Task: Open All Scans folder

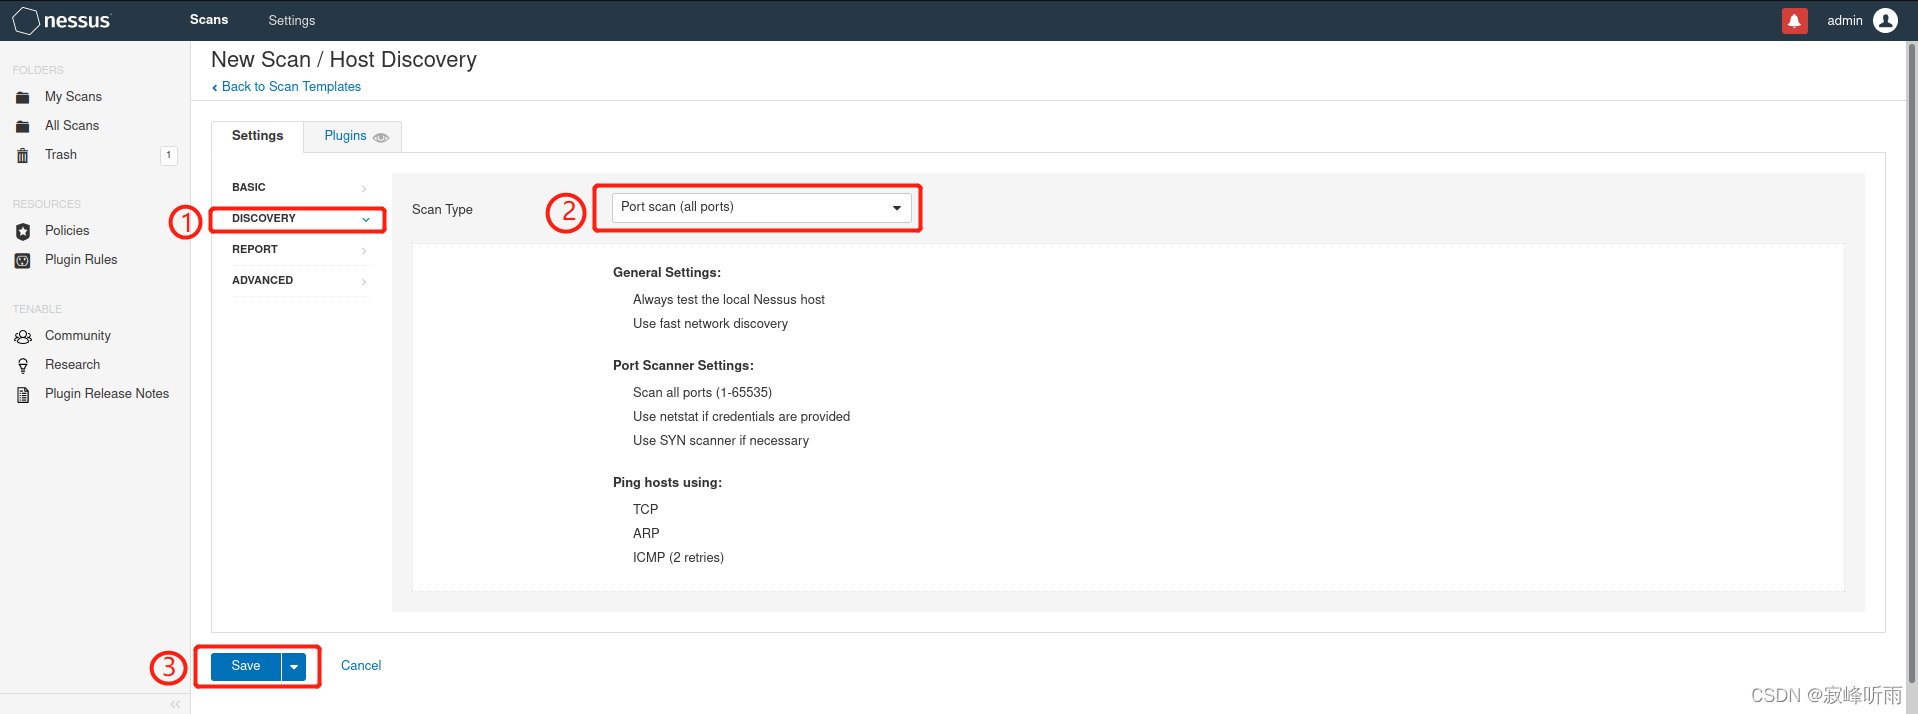Action: click(72, 126)
